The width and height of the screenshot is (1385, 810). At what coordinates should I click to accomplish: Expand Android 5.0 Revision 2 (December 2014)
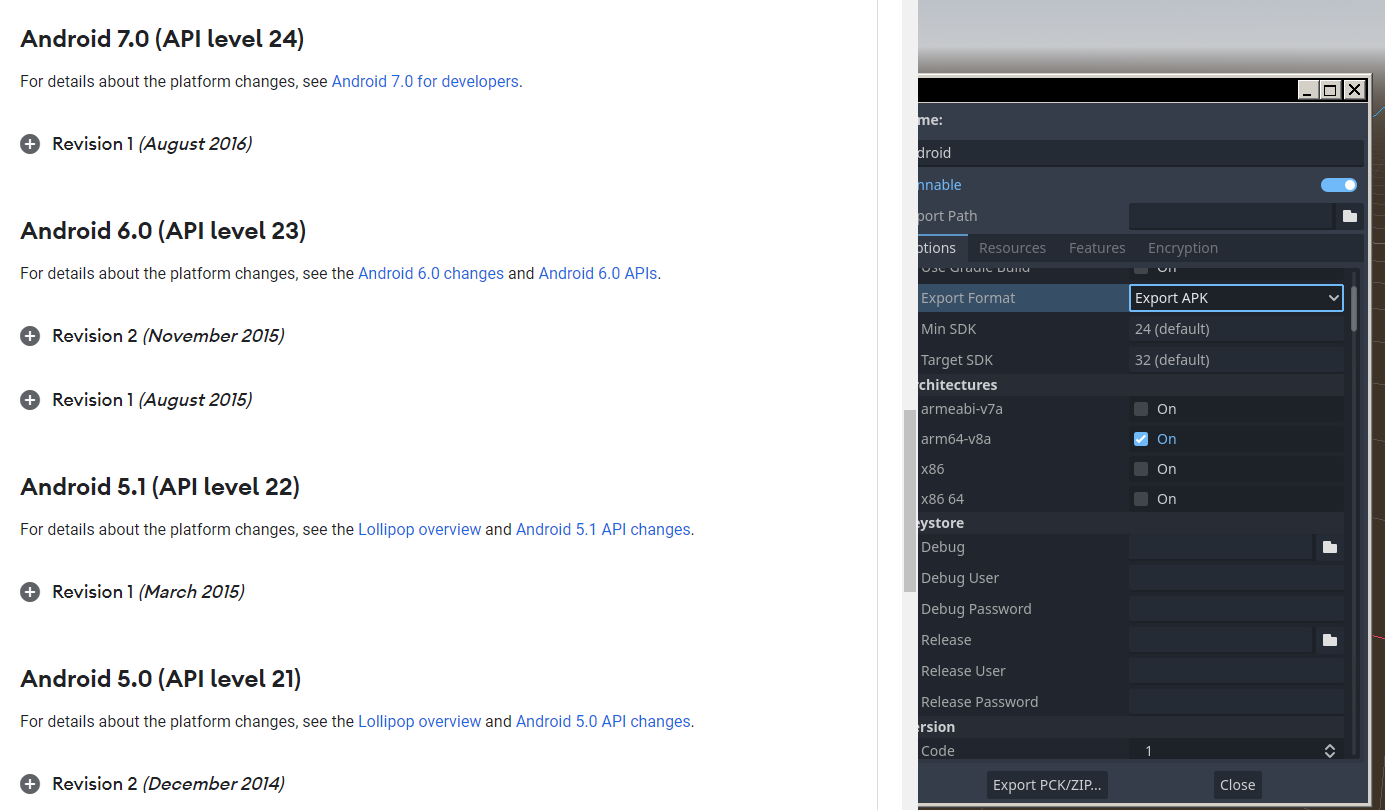click(31, 784)
